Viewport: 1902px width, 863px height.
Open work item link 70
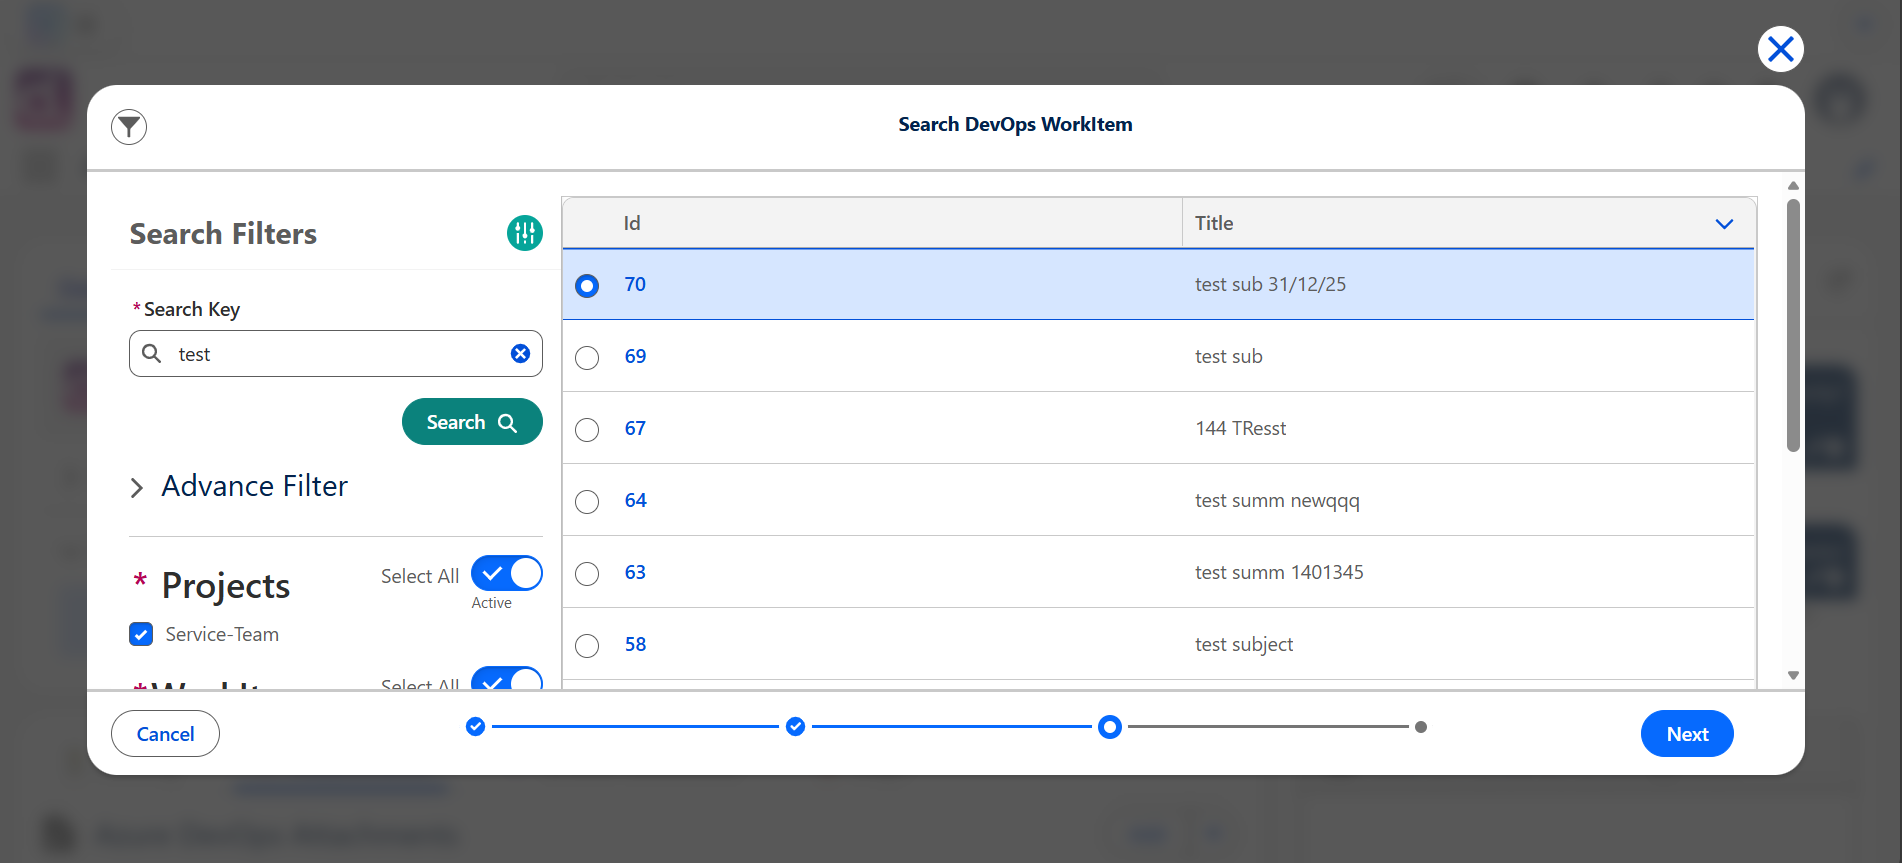(x=635, y=284)
